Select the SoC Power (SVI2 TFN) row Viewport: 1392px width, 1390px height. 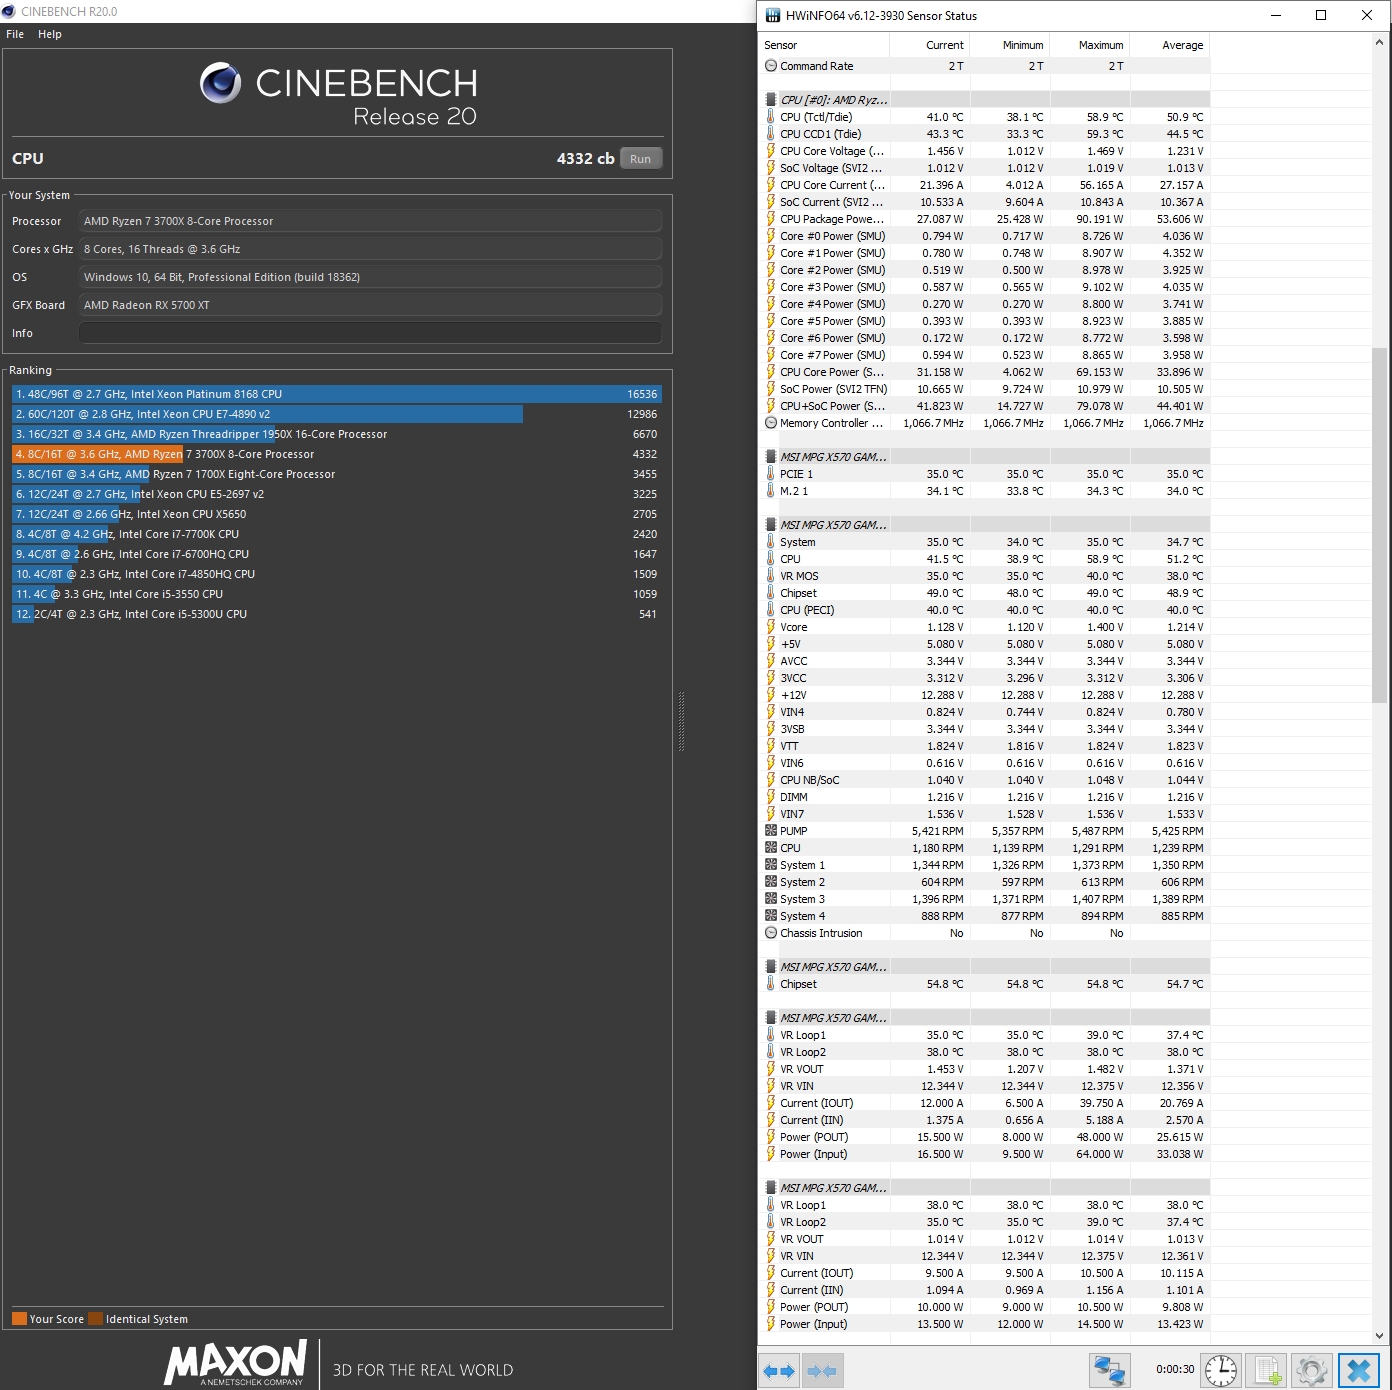pyautogui.click(x=985, y=389)
